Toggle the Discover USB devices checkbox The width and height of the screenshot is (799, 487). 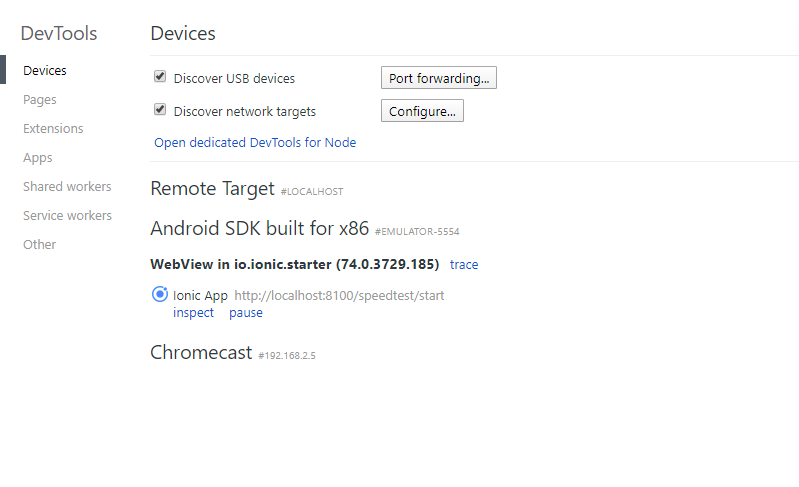(x=160, y=77)
